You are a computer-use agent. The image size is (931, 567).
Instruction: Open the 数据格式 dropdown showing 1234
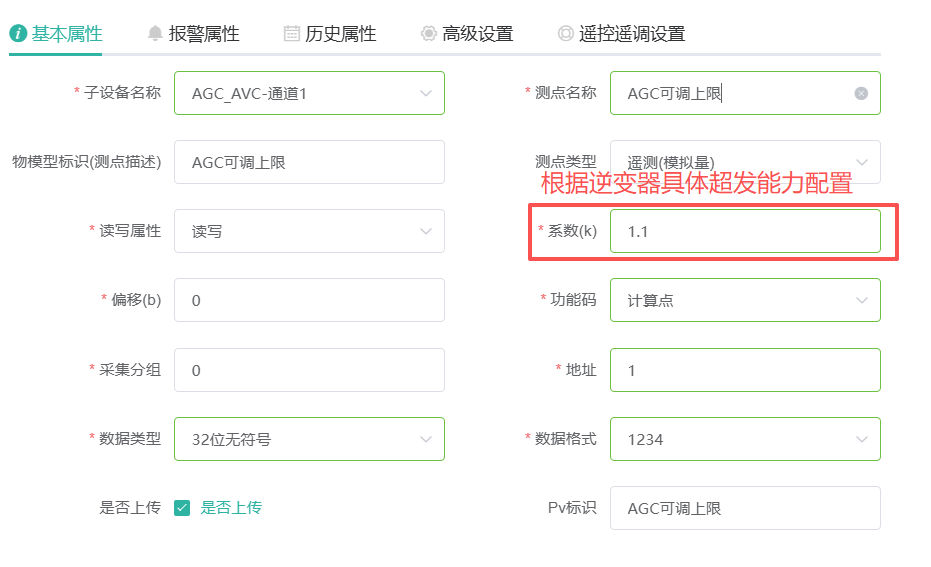tap(862, 439)
